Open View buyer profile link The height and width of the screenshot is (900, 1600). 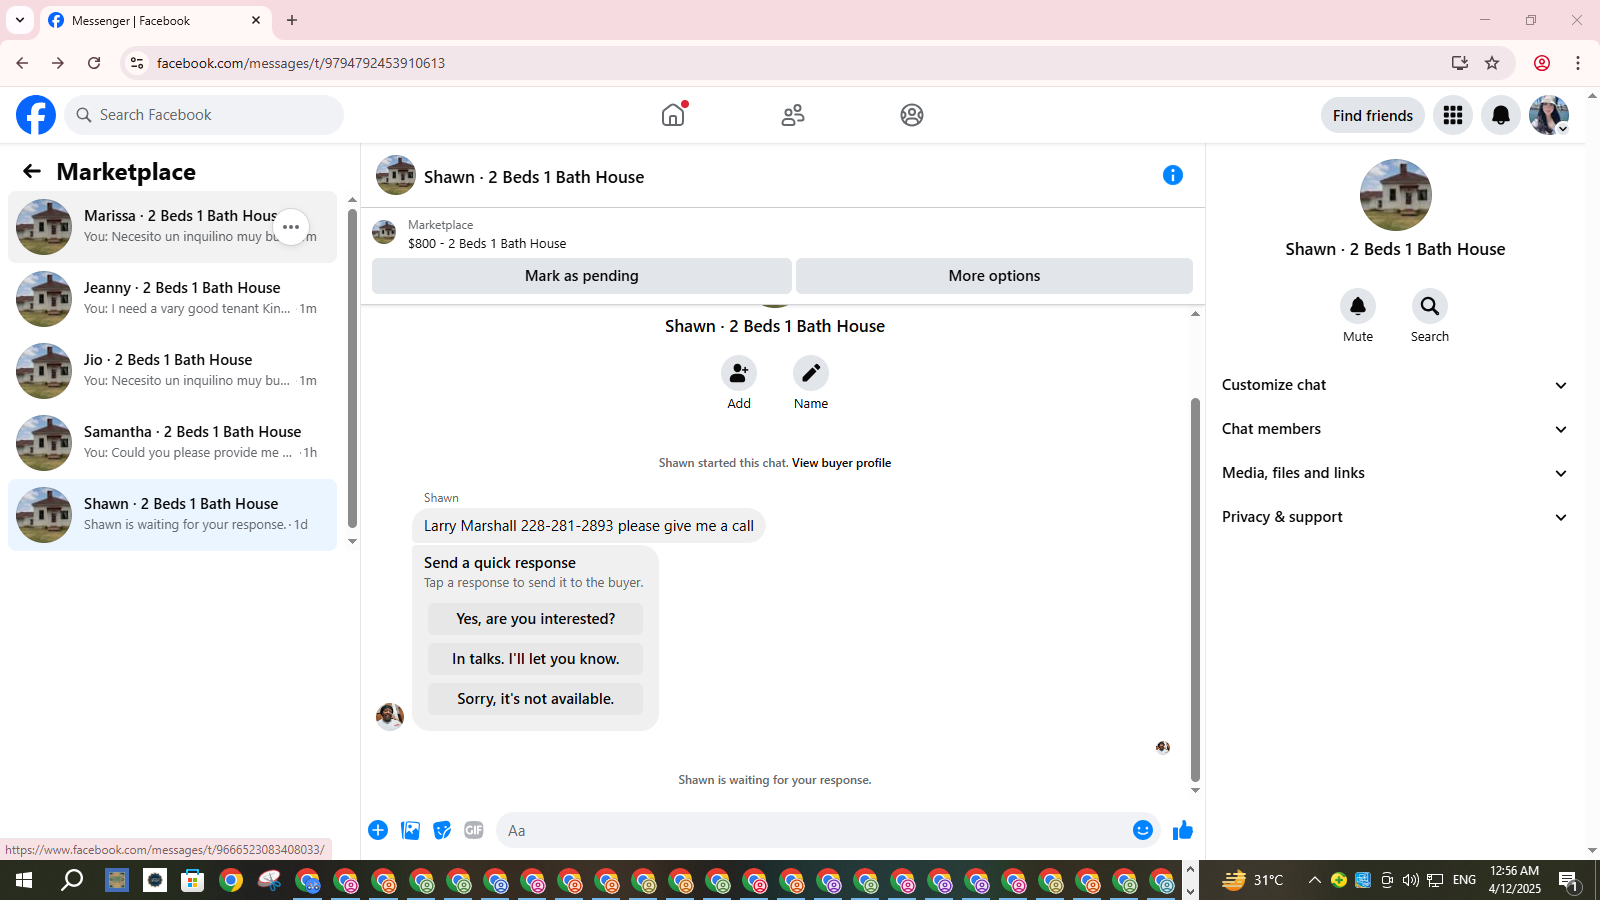[x=841, y=463]
